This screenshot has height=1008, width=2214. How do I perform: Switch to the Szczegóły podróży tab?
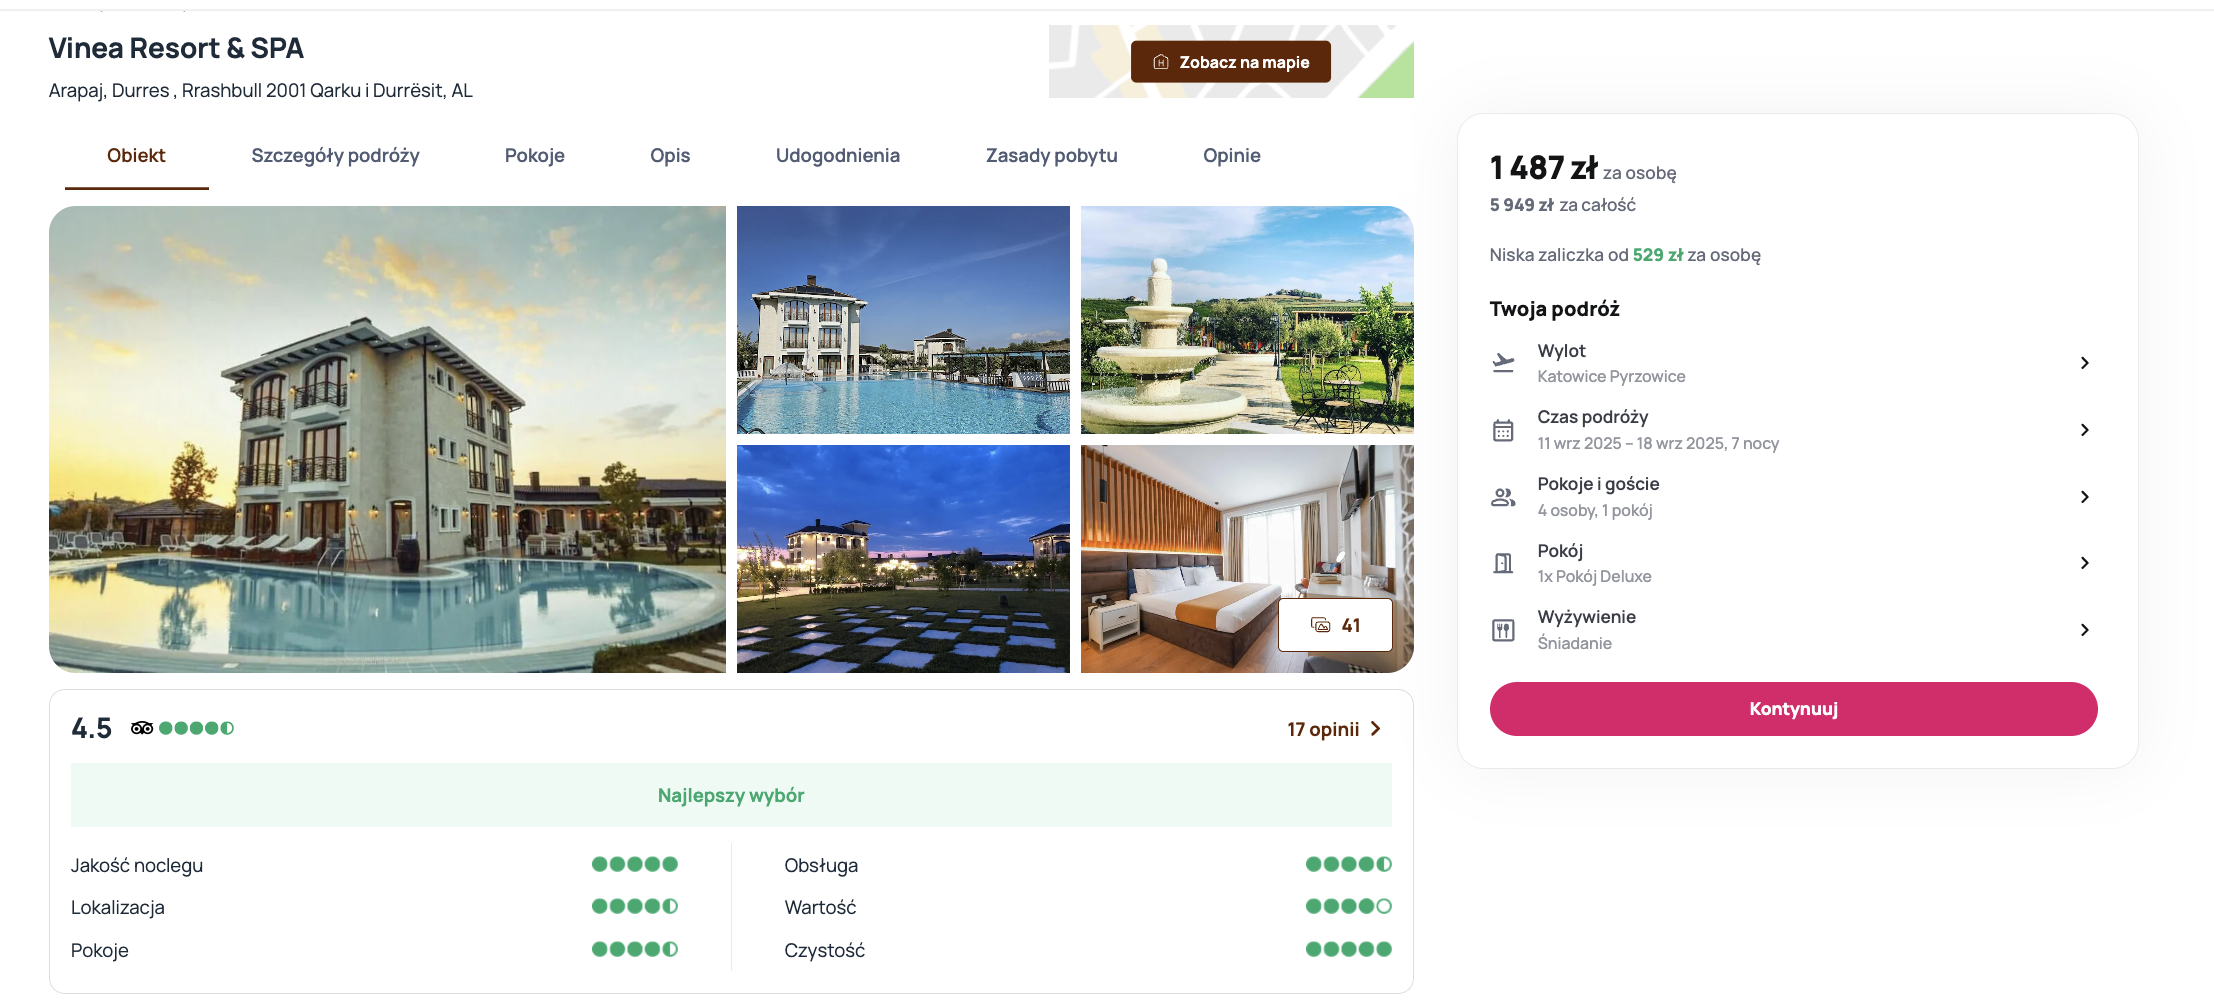(335, 156)
